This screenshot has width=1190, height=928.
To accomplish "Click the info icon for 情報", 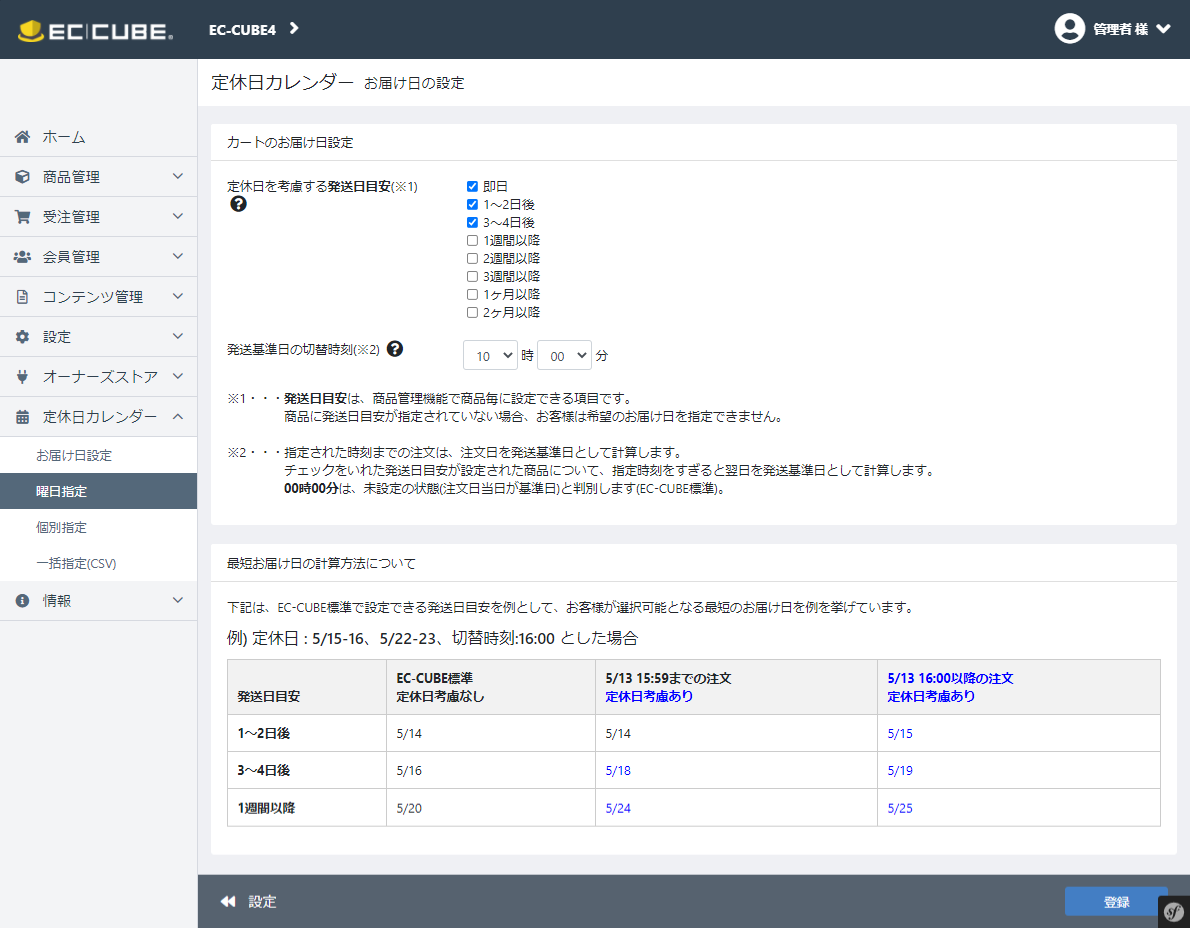I will (x=23, y=601).
